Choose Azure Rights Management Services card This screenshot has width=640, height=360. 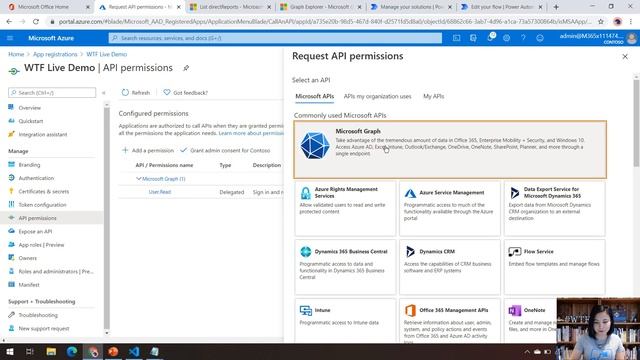tap(345, 209)
